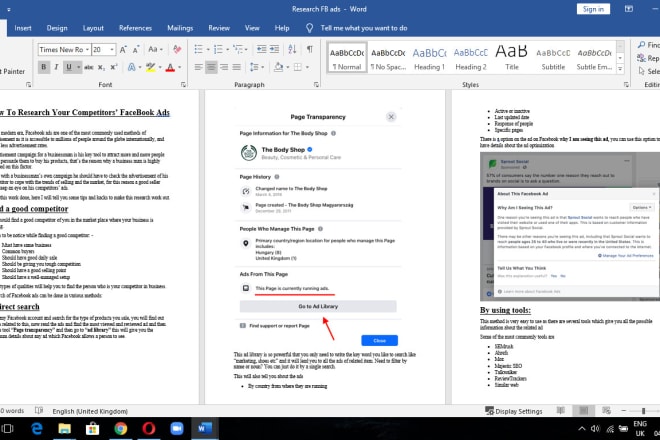Justify paragraph text
Viewport: 660px width, 440px height.
pyautogui.click(x=237, y=67)
